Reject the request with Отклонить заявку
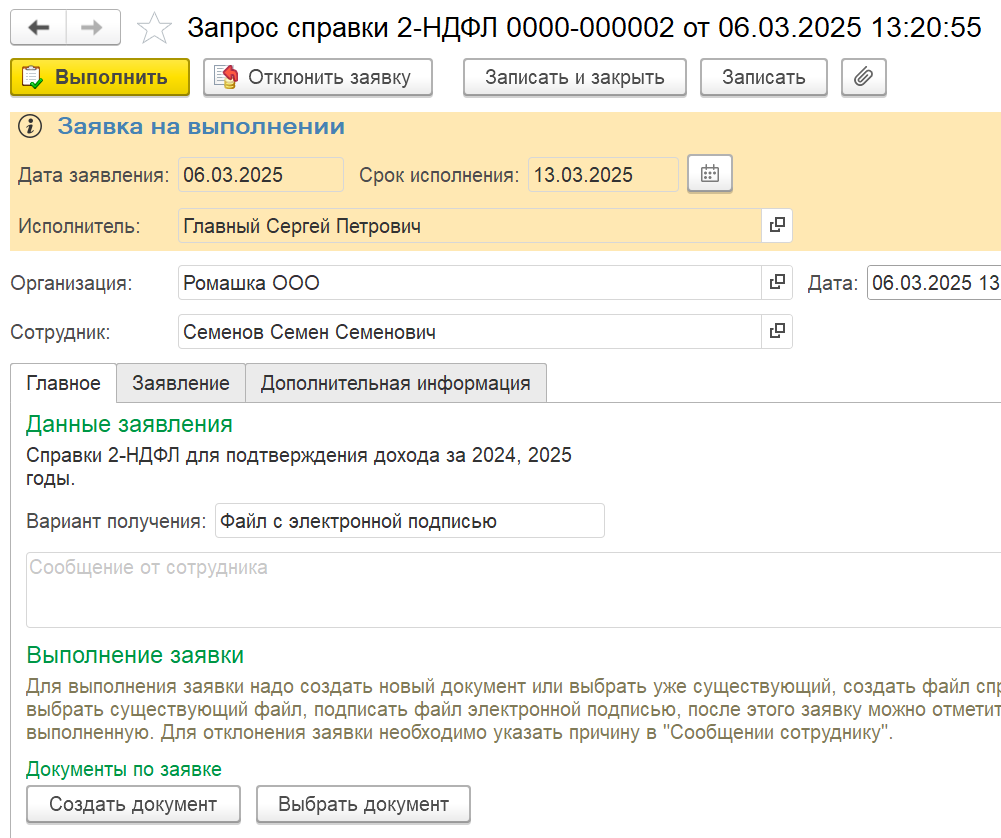The height and width of the screenshot is (838, 1001). point(318,77)
